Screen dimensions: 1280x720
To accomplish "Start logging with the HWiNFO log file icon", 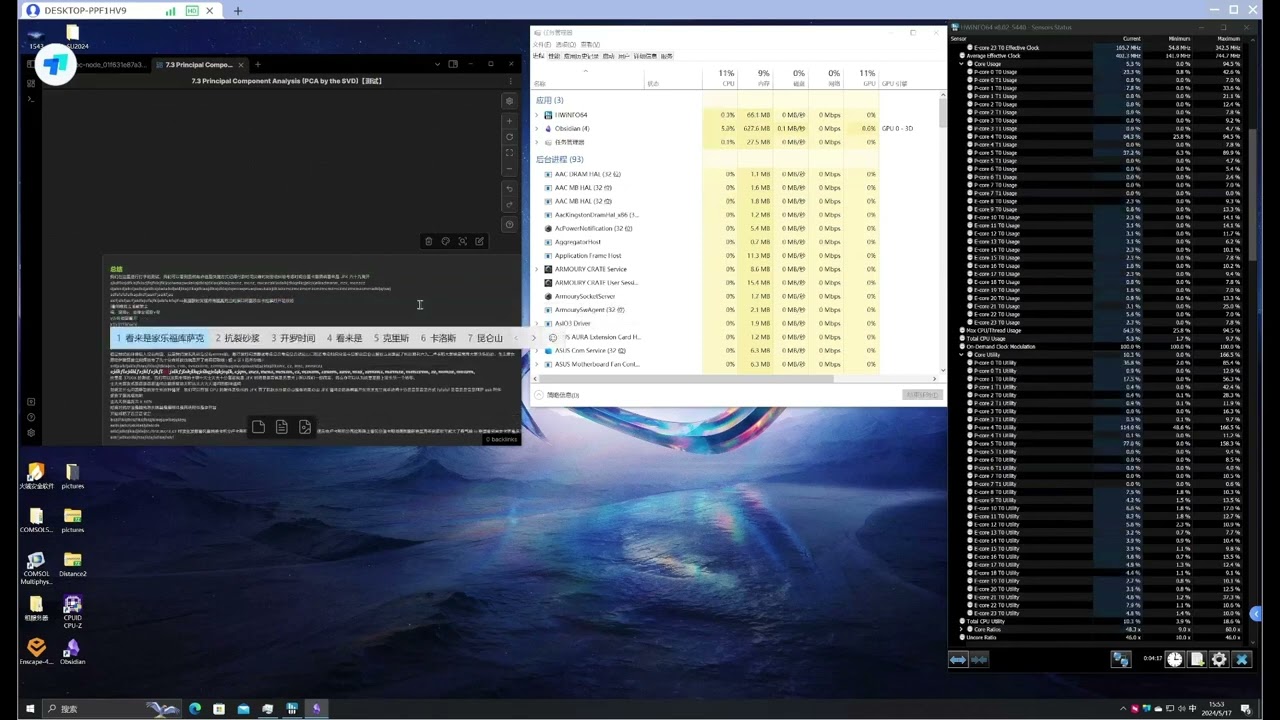I will (1197, 659).
